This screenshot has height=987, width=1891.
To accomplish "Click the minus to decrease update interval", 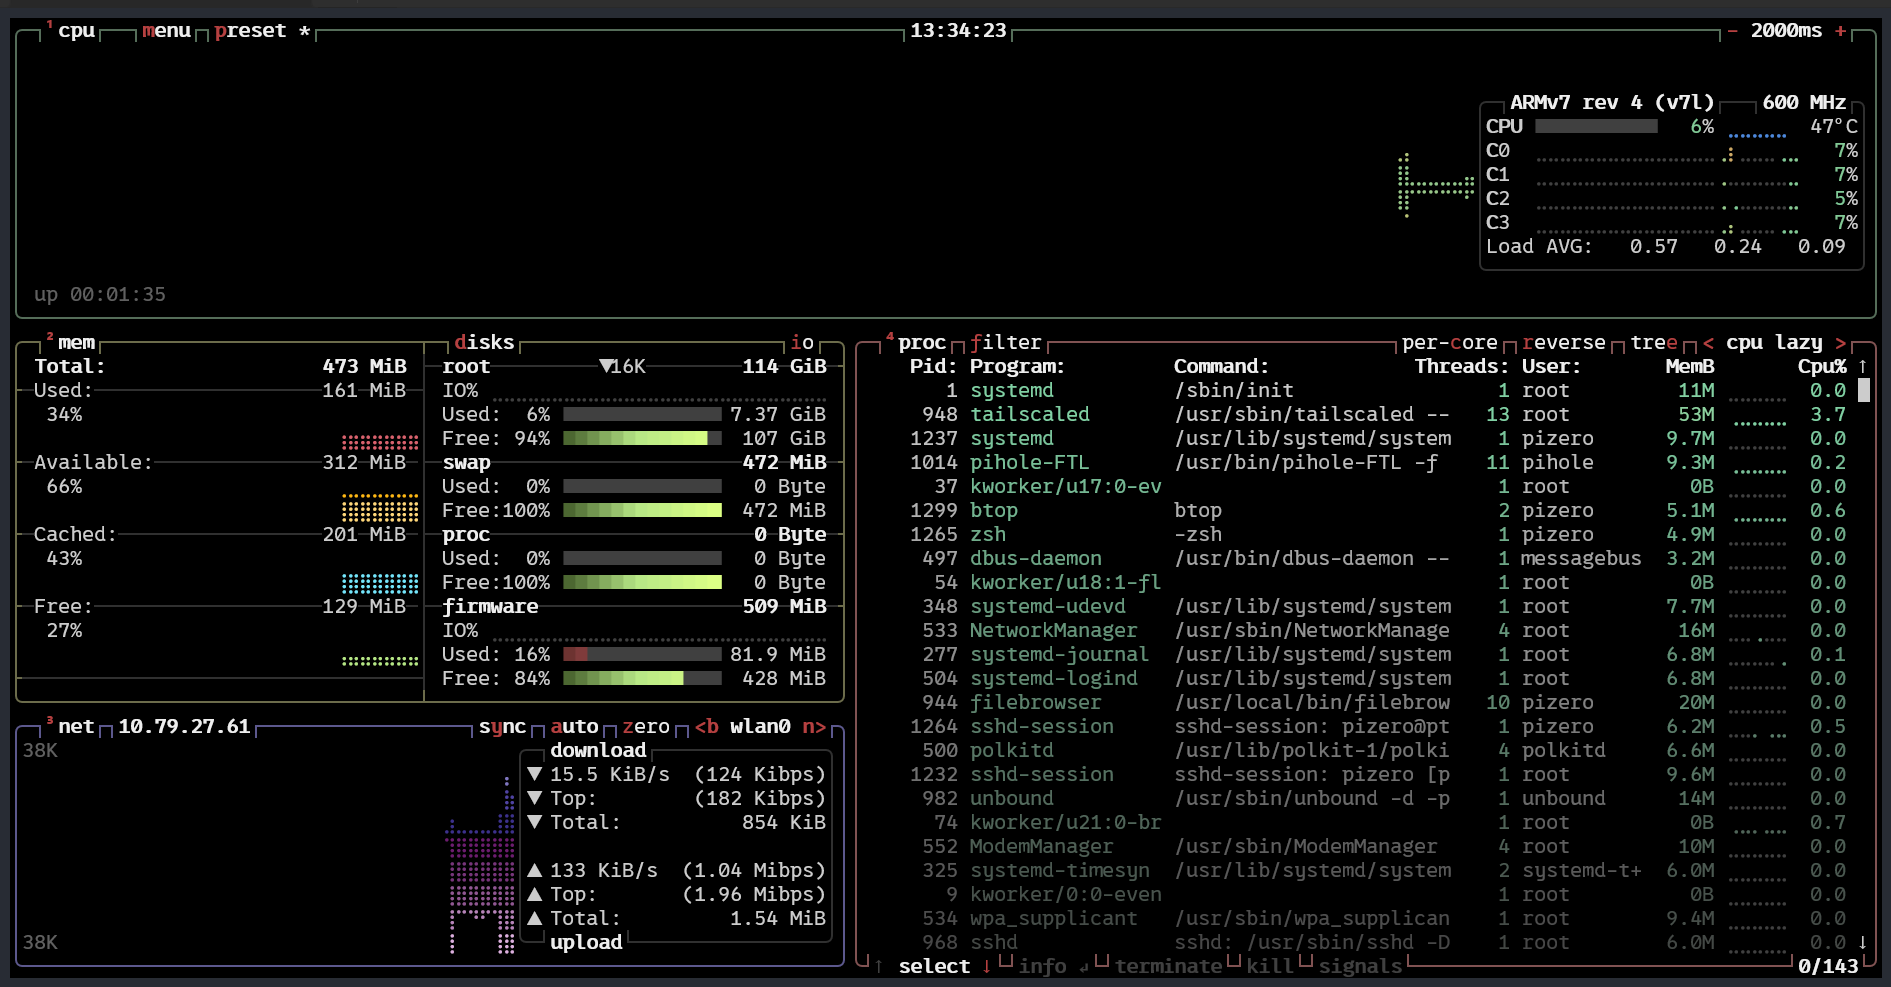I will click(1732, 31).
